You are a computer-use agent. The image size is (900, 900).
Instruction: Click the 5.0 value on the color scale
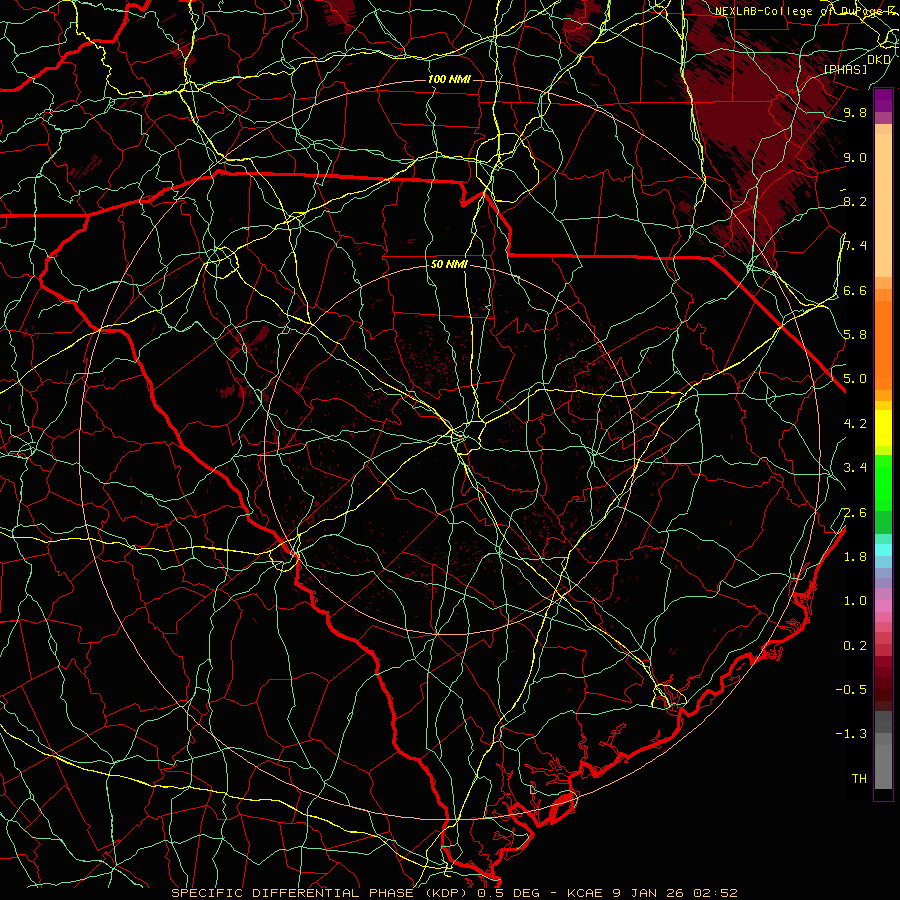coord(855,379)
